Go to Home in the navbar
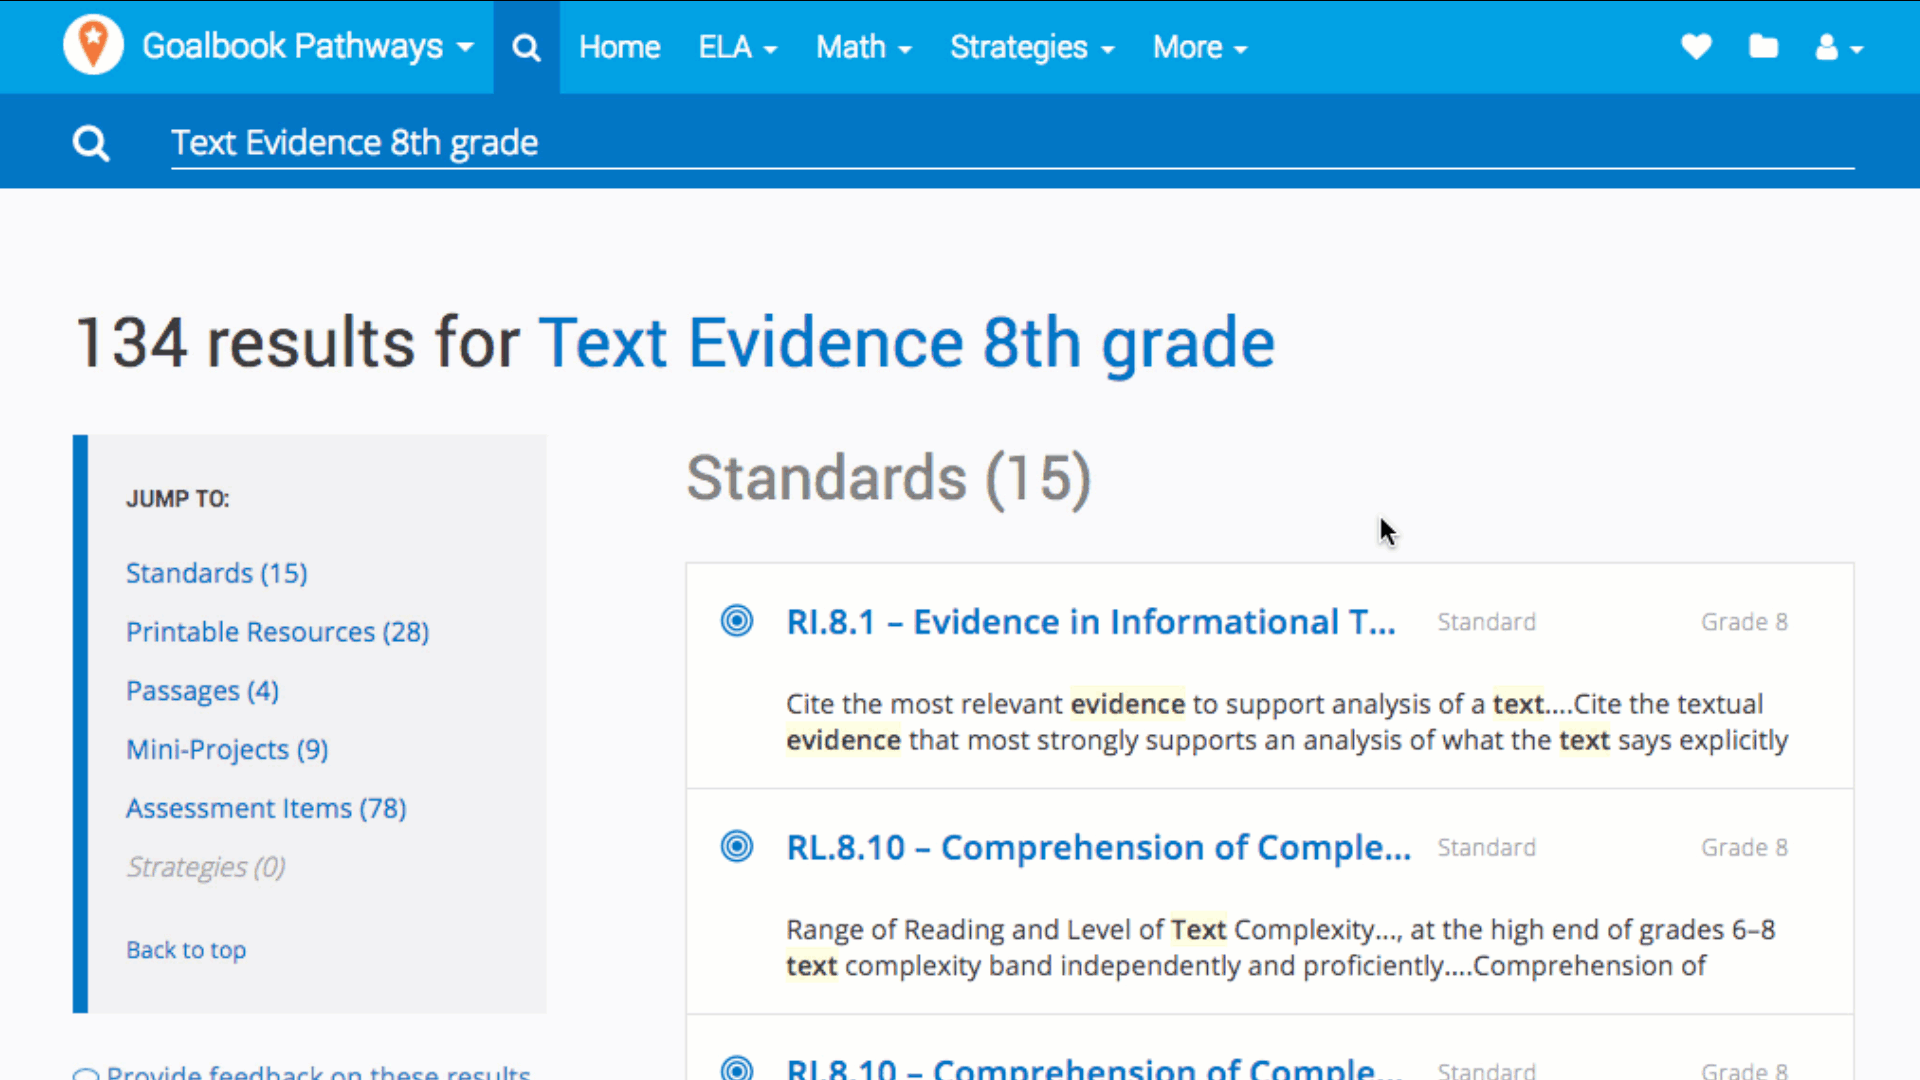This screenshot has height=1080, width=1920. click(x=619, y=47)
